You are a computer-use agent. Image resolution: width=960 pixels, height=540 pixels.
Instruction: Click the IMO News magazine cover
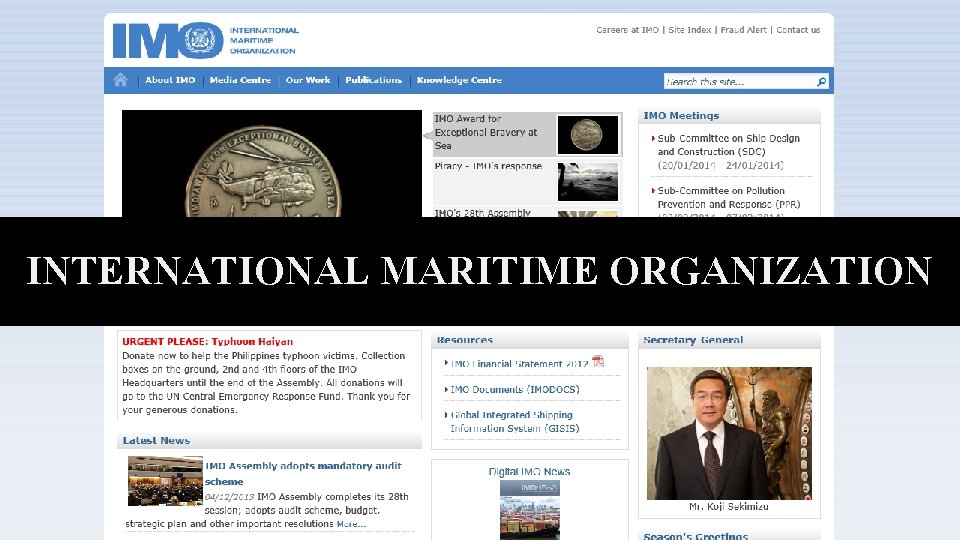[x=530, y=510]
